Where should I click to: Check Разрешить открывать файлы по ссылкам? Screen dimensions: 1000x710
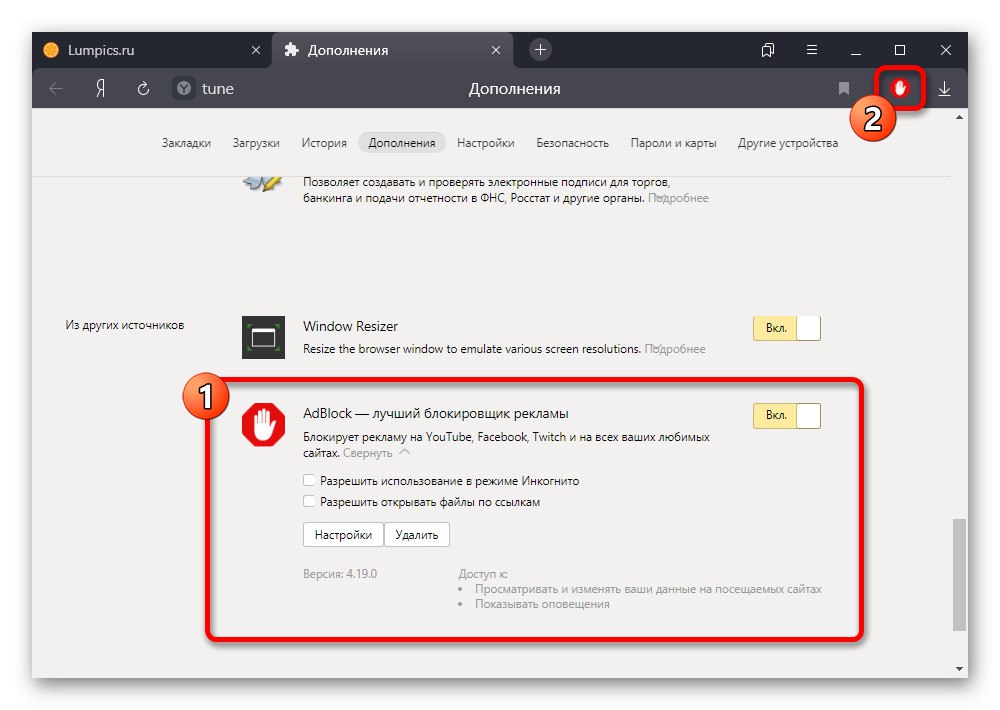[309, 501]
